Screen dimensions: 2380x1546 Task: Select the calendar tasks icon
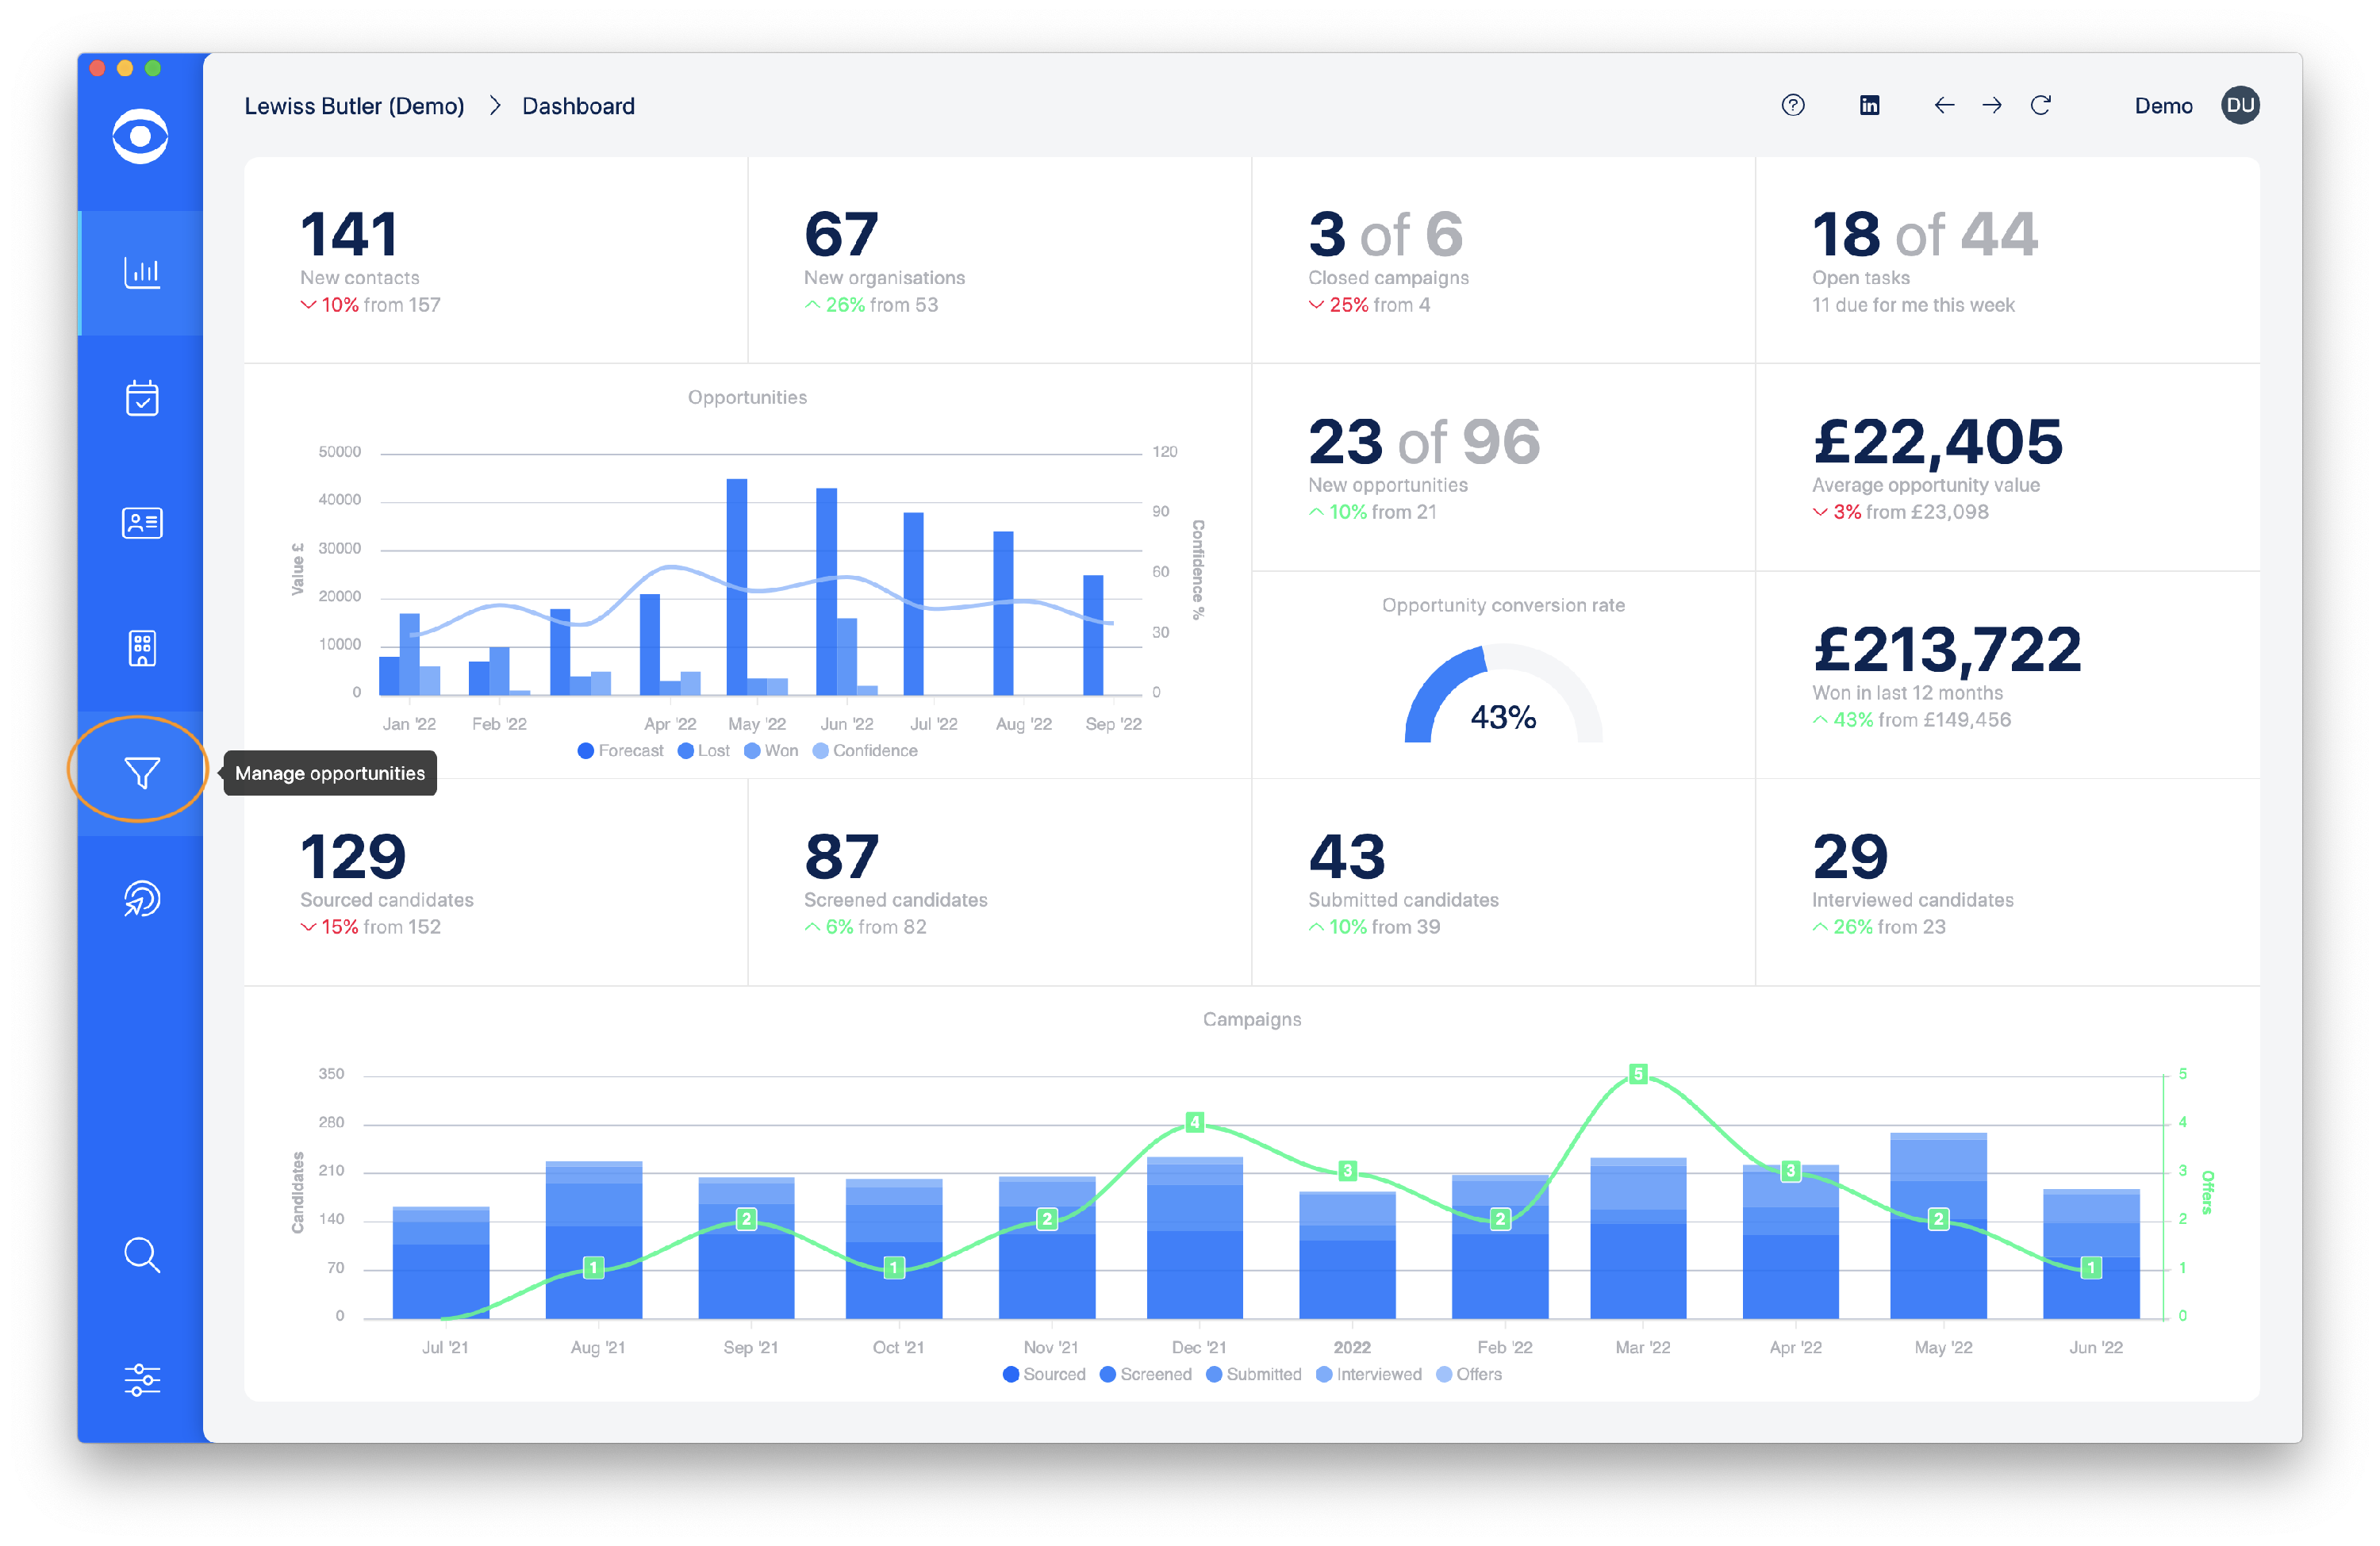tap(142, 397)
